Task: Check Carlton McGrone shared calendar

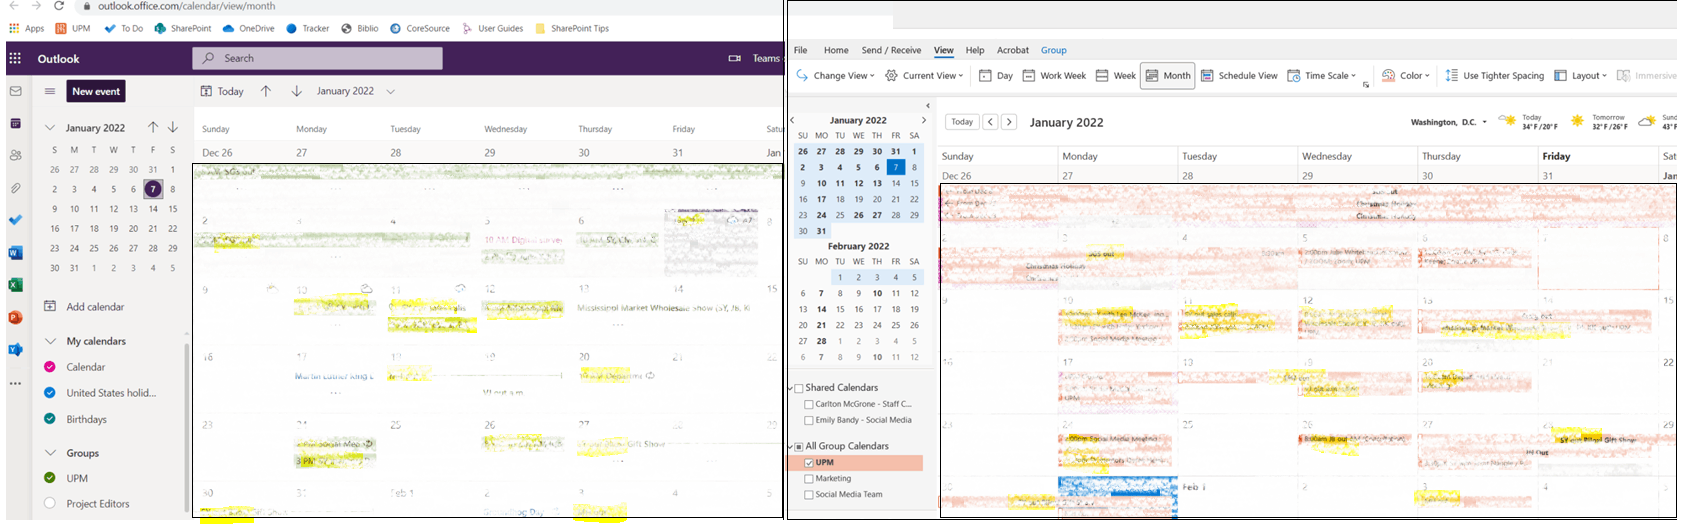Action: point(809,404)
